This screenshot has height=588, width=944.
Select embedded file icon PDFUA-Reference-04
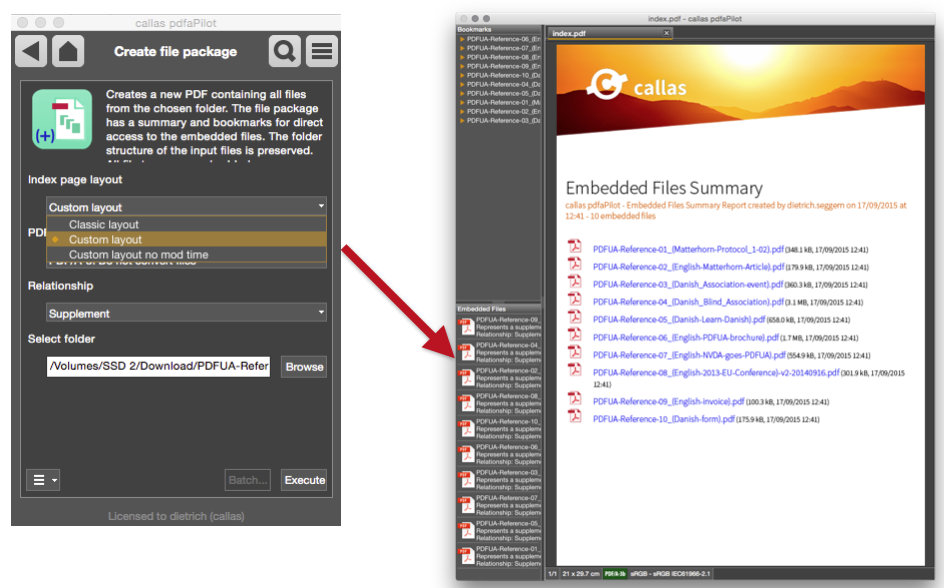[x=467, y=352]
